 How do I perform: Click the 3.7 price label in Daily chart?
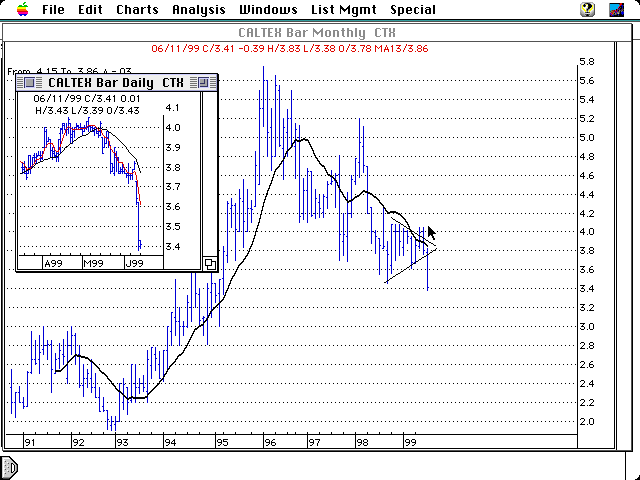pos(172,187)
